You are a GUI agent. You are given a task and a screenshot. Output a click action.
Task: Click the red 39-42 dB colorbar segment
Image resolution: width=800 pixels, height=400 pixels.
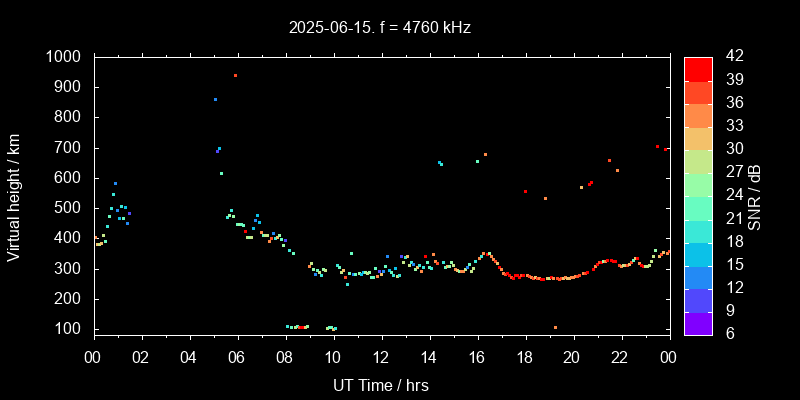pos(698,68)
